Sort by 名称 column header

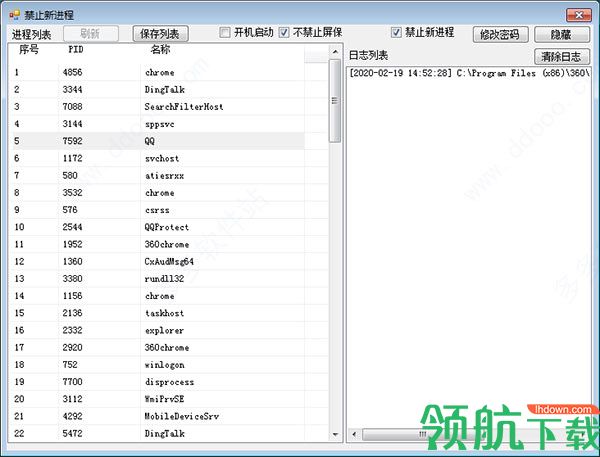160,49
